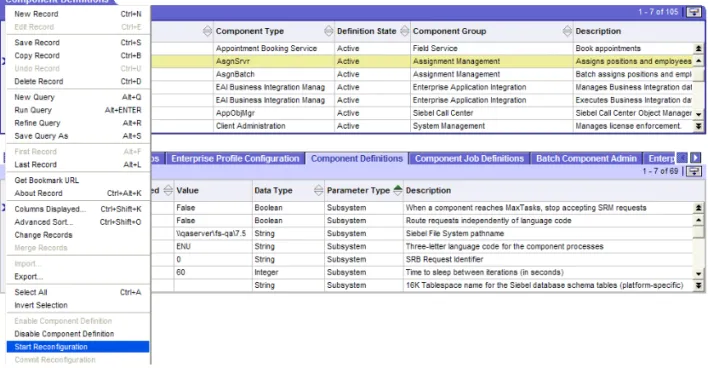Click the Integer data type cell

point(288,273)
